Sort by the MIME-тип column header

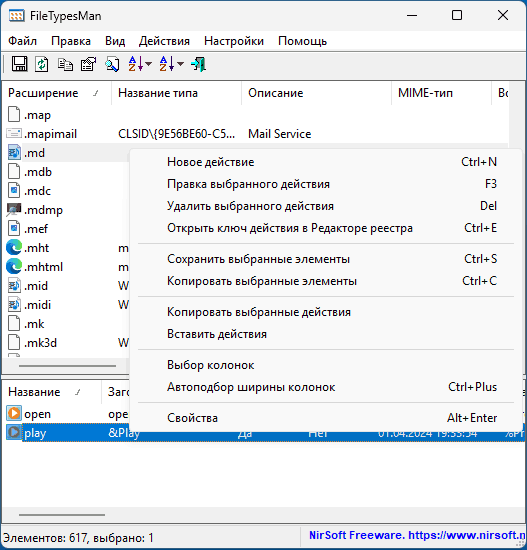[x=441, y=93]
